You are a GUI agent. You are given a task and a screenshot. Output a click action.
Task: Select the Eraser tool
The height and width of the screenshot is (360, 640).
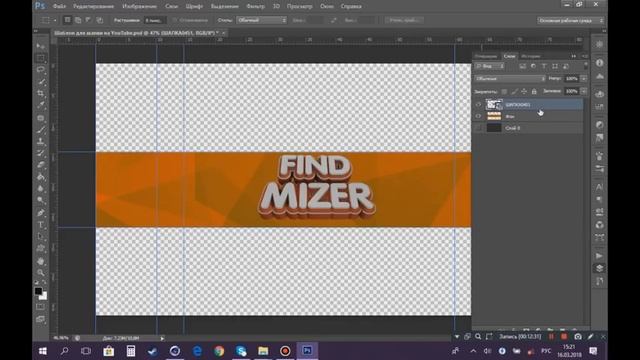40,165
